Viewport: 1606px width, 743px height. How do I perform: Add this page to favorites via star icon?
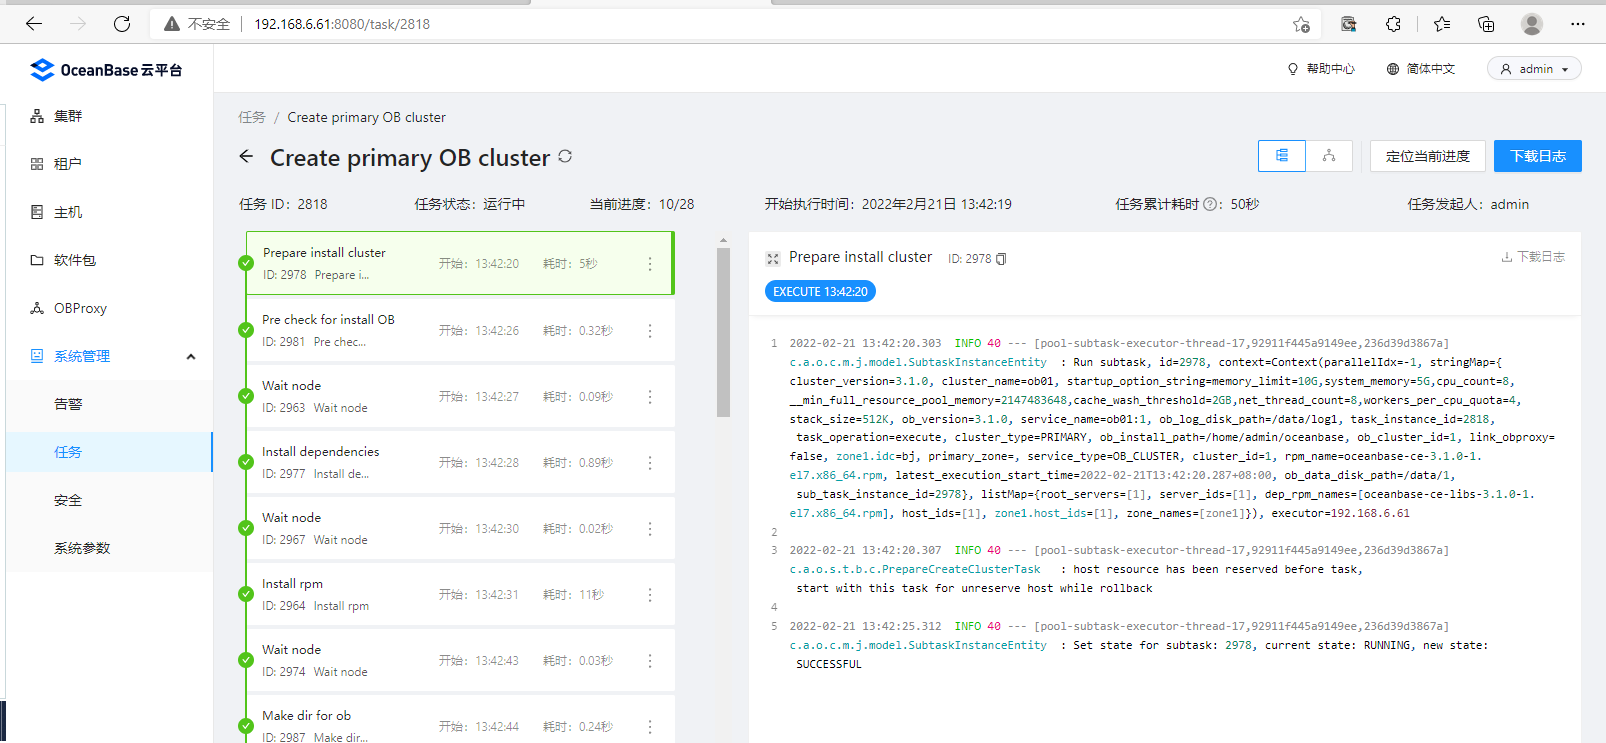1301,24
